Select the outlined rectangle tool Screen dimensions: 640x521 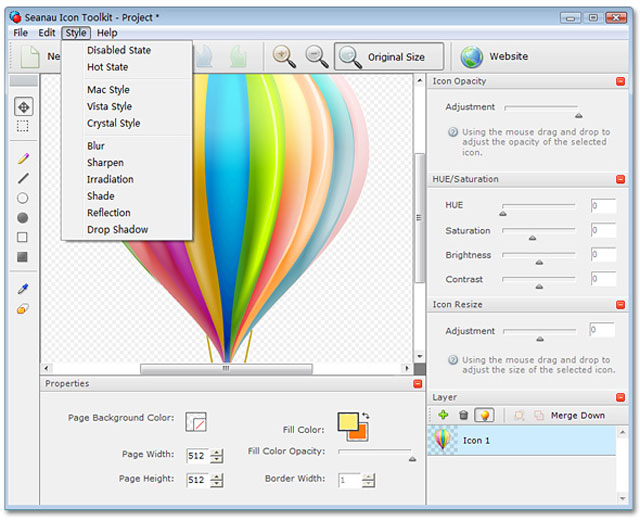tap(23, 237)
